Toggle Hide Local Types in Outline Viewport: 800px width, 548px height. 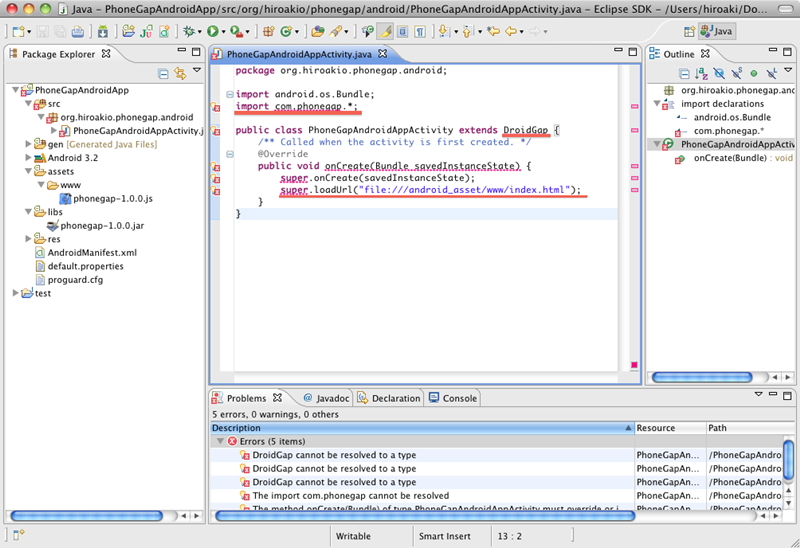point(771,74)
